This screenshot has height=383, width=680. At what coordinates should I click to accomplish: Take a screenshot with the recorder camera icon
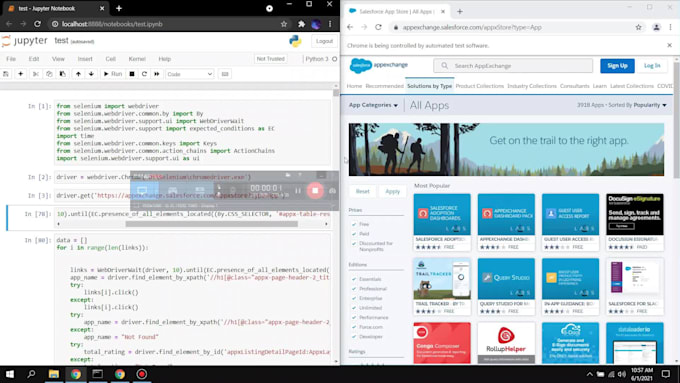tap(332, 190)
